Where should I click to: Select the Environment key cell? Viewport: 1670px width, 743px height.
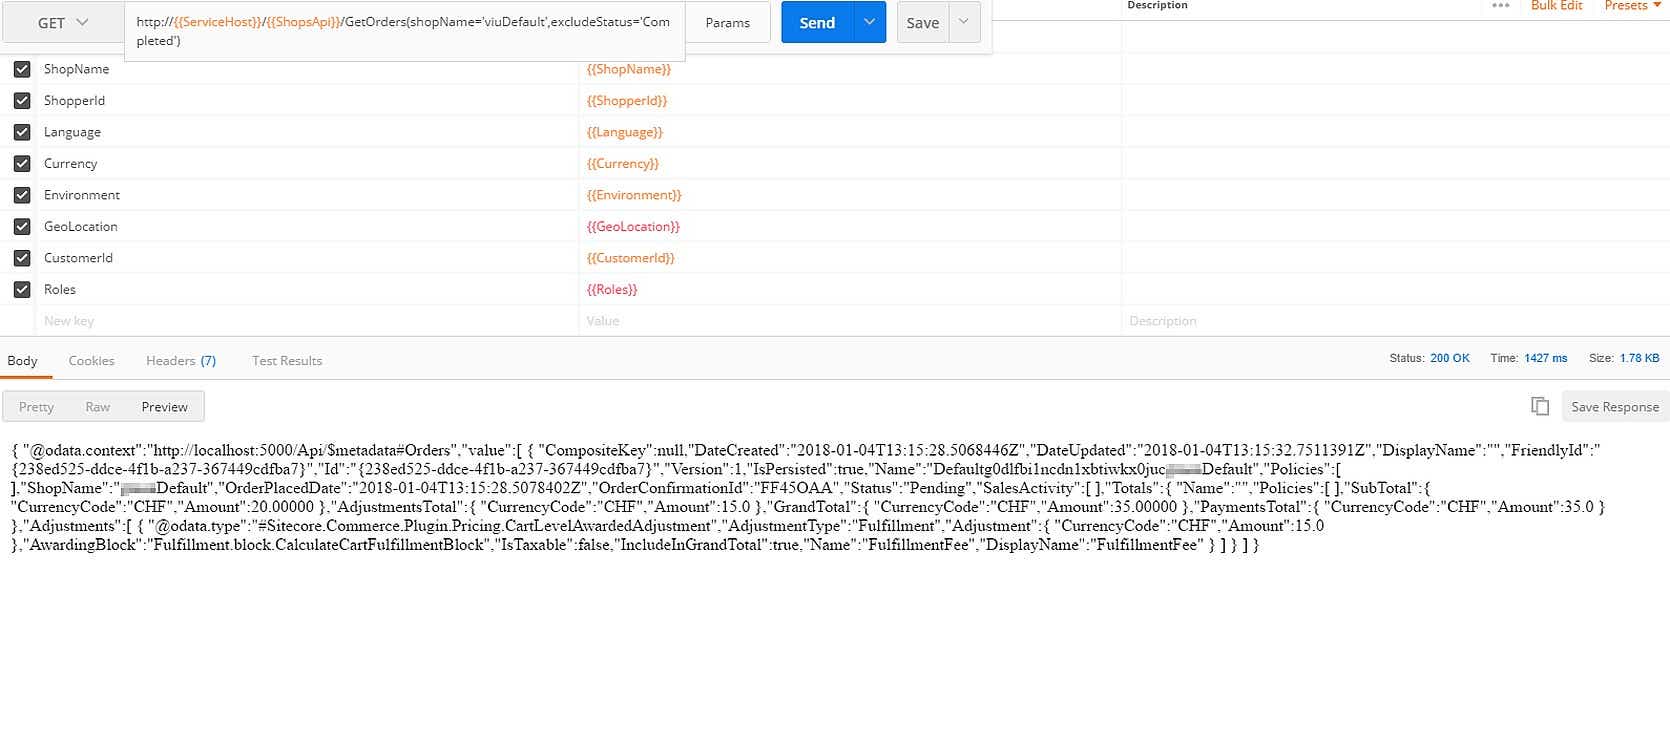click(x=307, y=195)
